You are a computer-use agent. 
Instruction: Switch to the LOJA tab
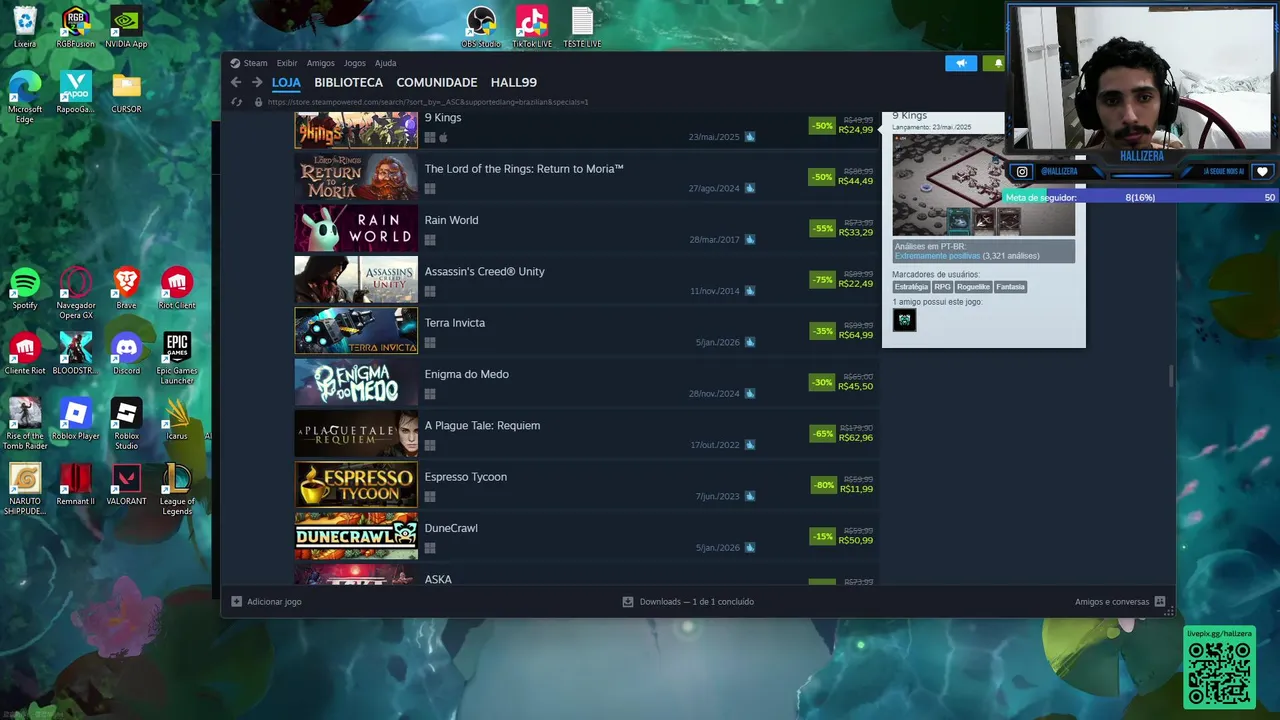pyautogui.click(x=286, y=82)
